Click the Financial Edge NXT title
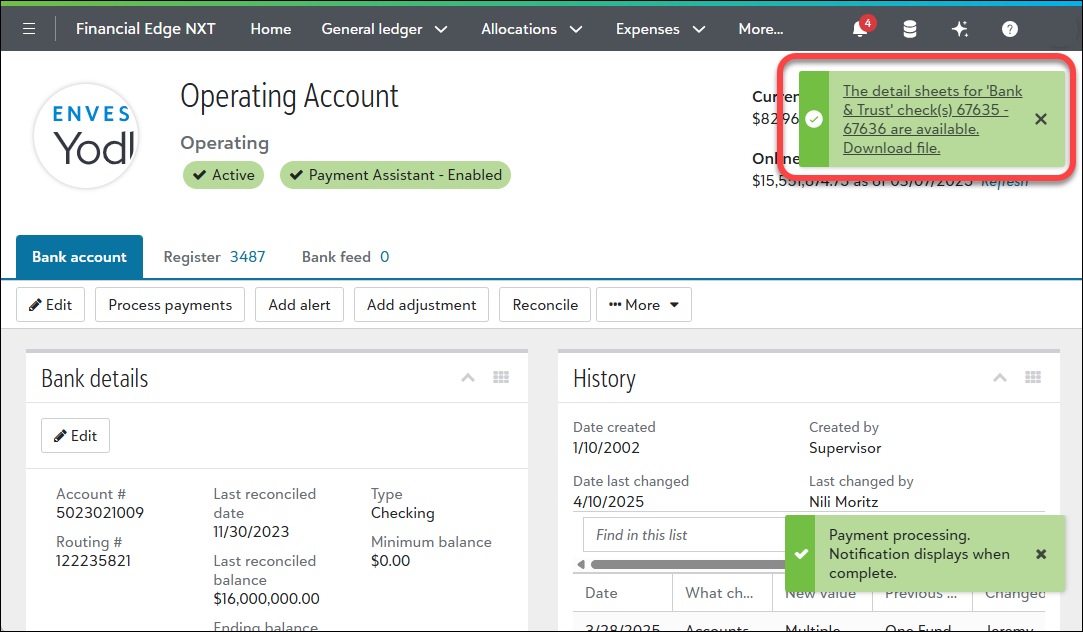Viewport: 1083px width, 632px height. click(x=146, y=29)
